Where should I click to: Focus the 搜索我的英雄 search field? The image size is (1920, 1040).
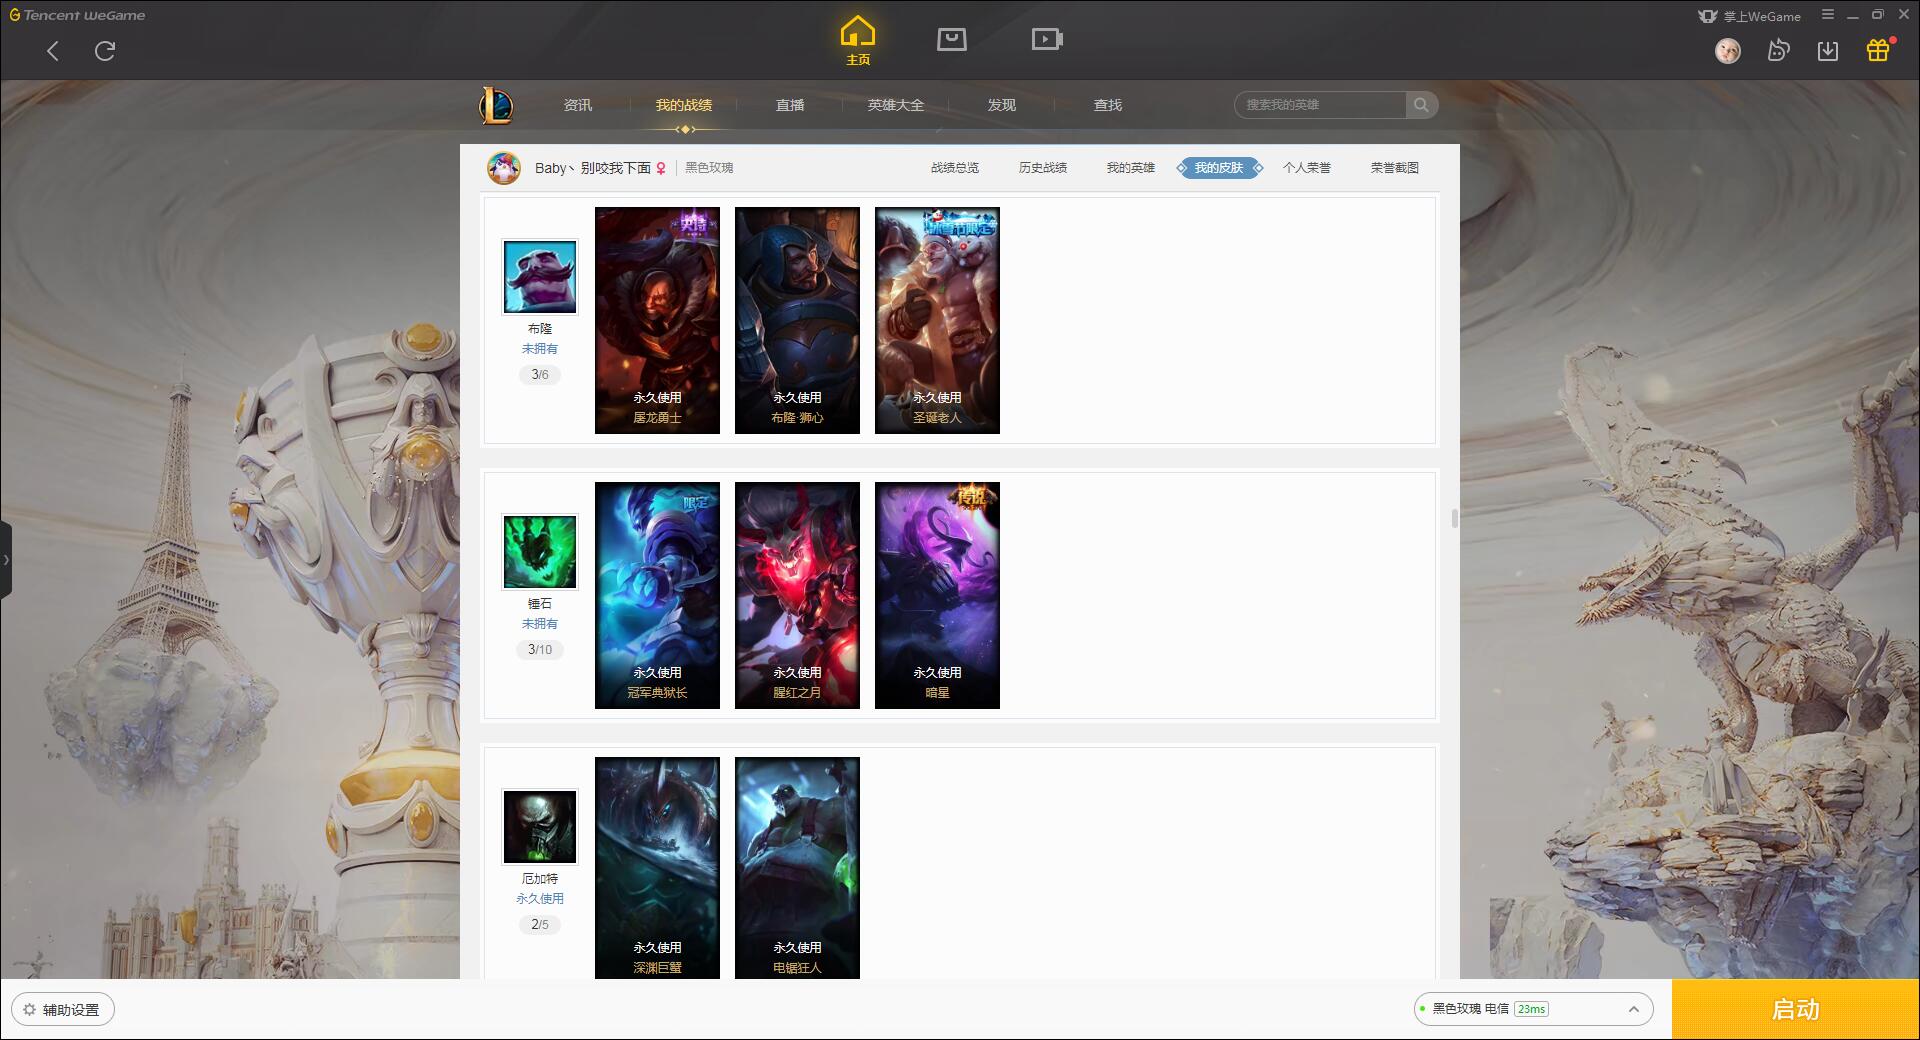tap(1320, 105)
